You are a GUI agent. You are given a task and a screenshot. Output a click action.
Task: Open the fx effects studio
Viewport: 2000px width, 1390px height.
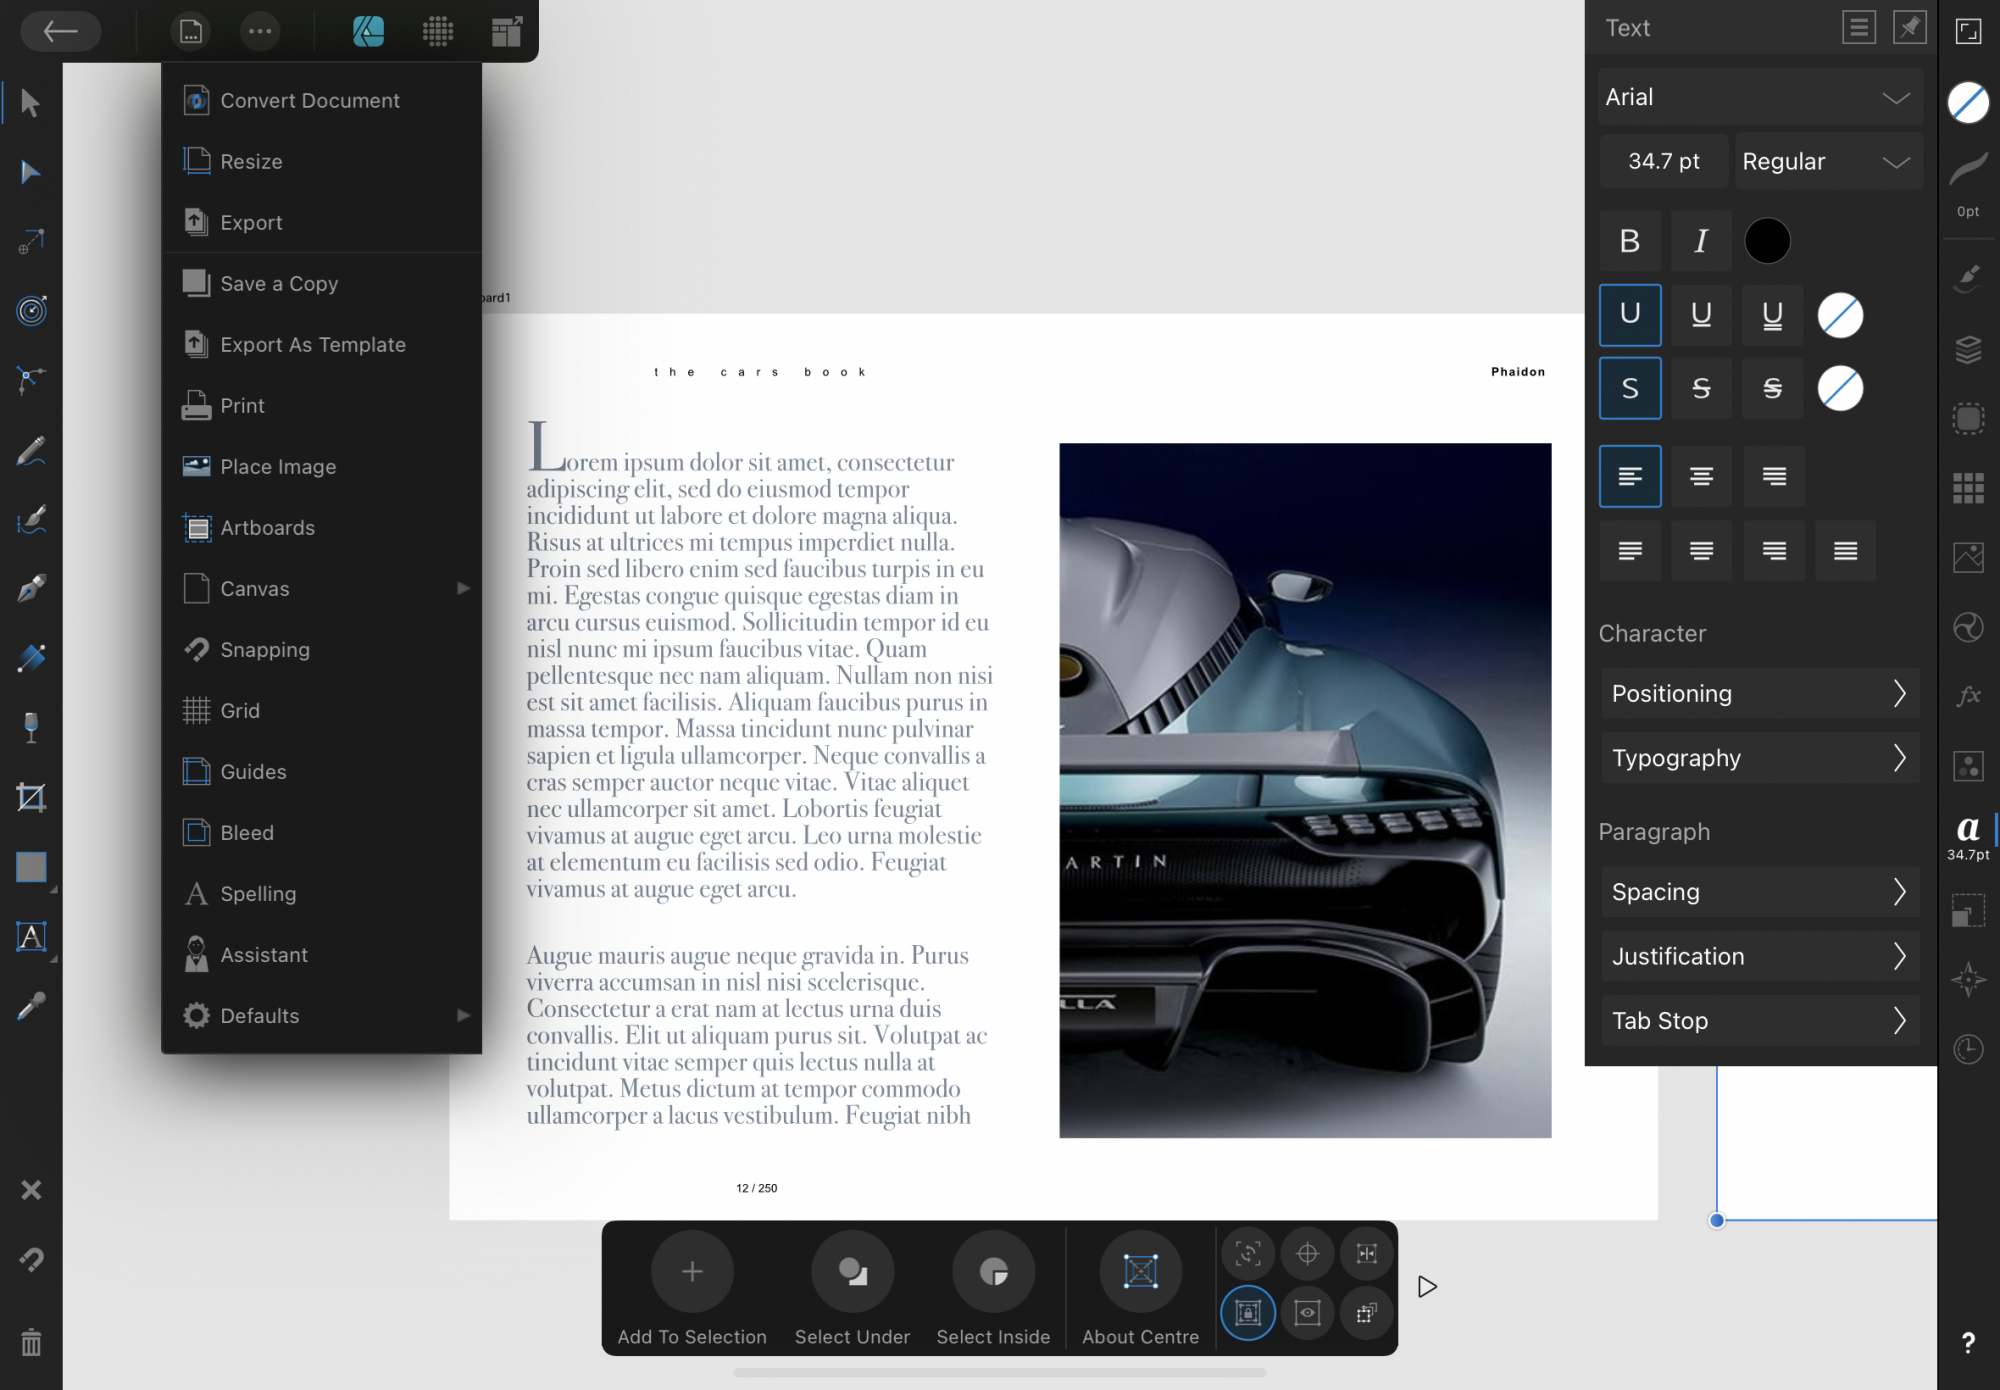coord(1968,696)
